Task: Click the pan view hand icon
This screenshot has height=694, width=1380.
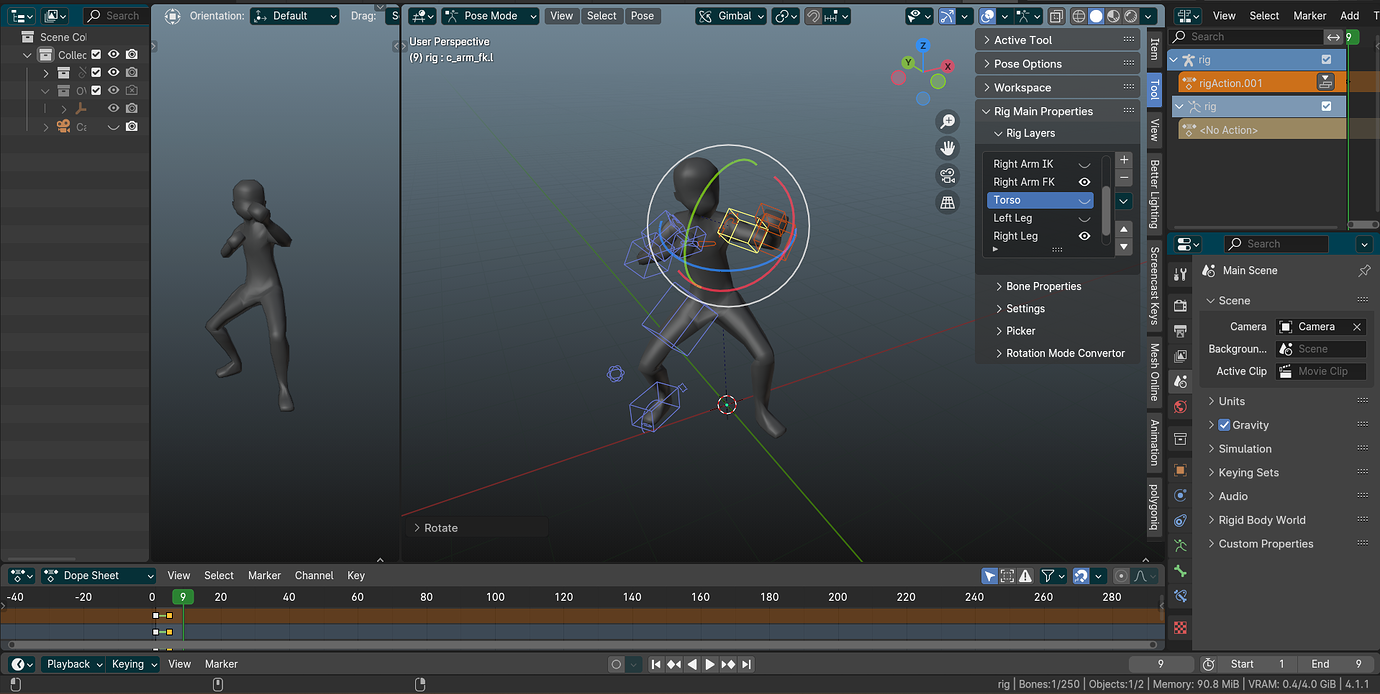Action: [947, 148]
